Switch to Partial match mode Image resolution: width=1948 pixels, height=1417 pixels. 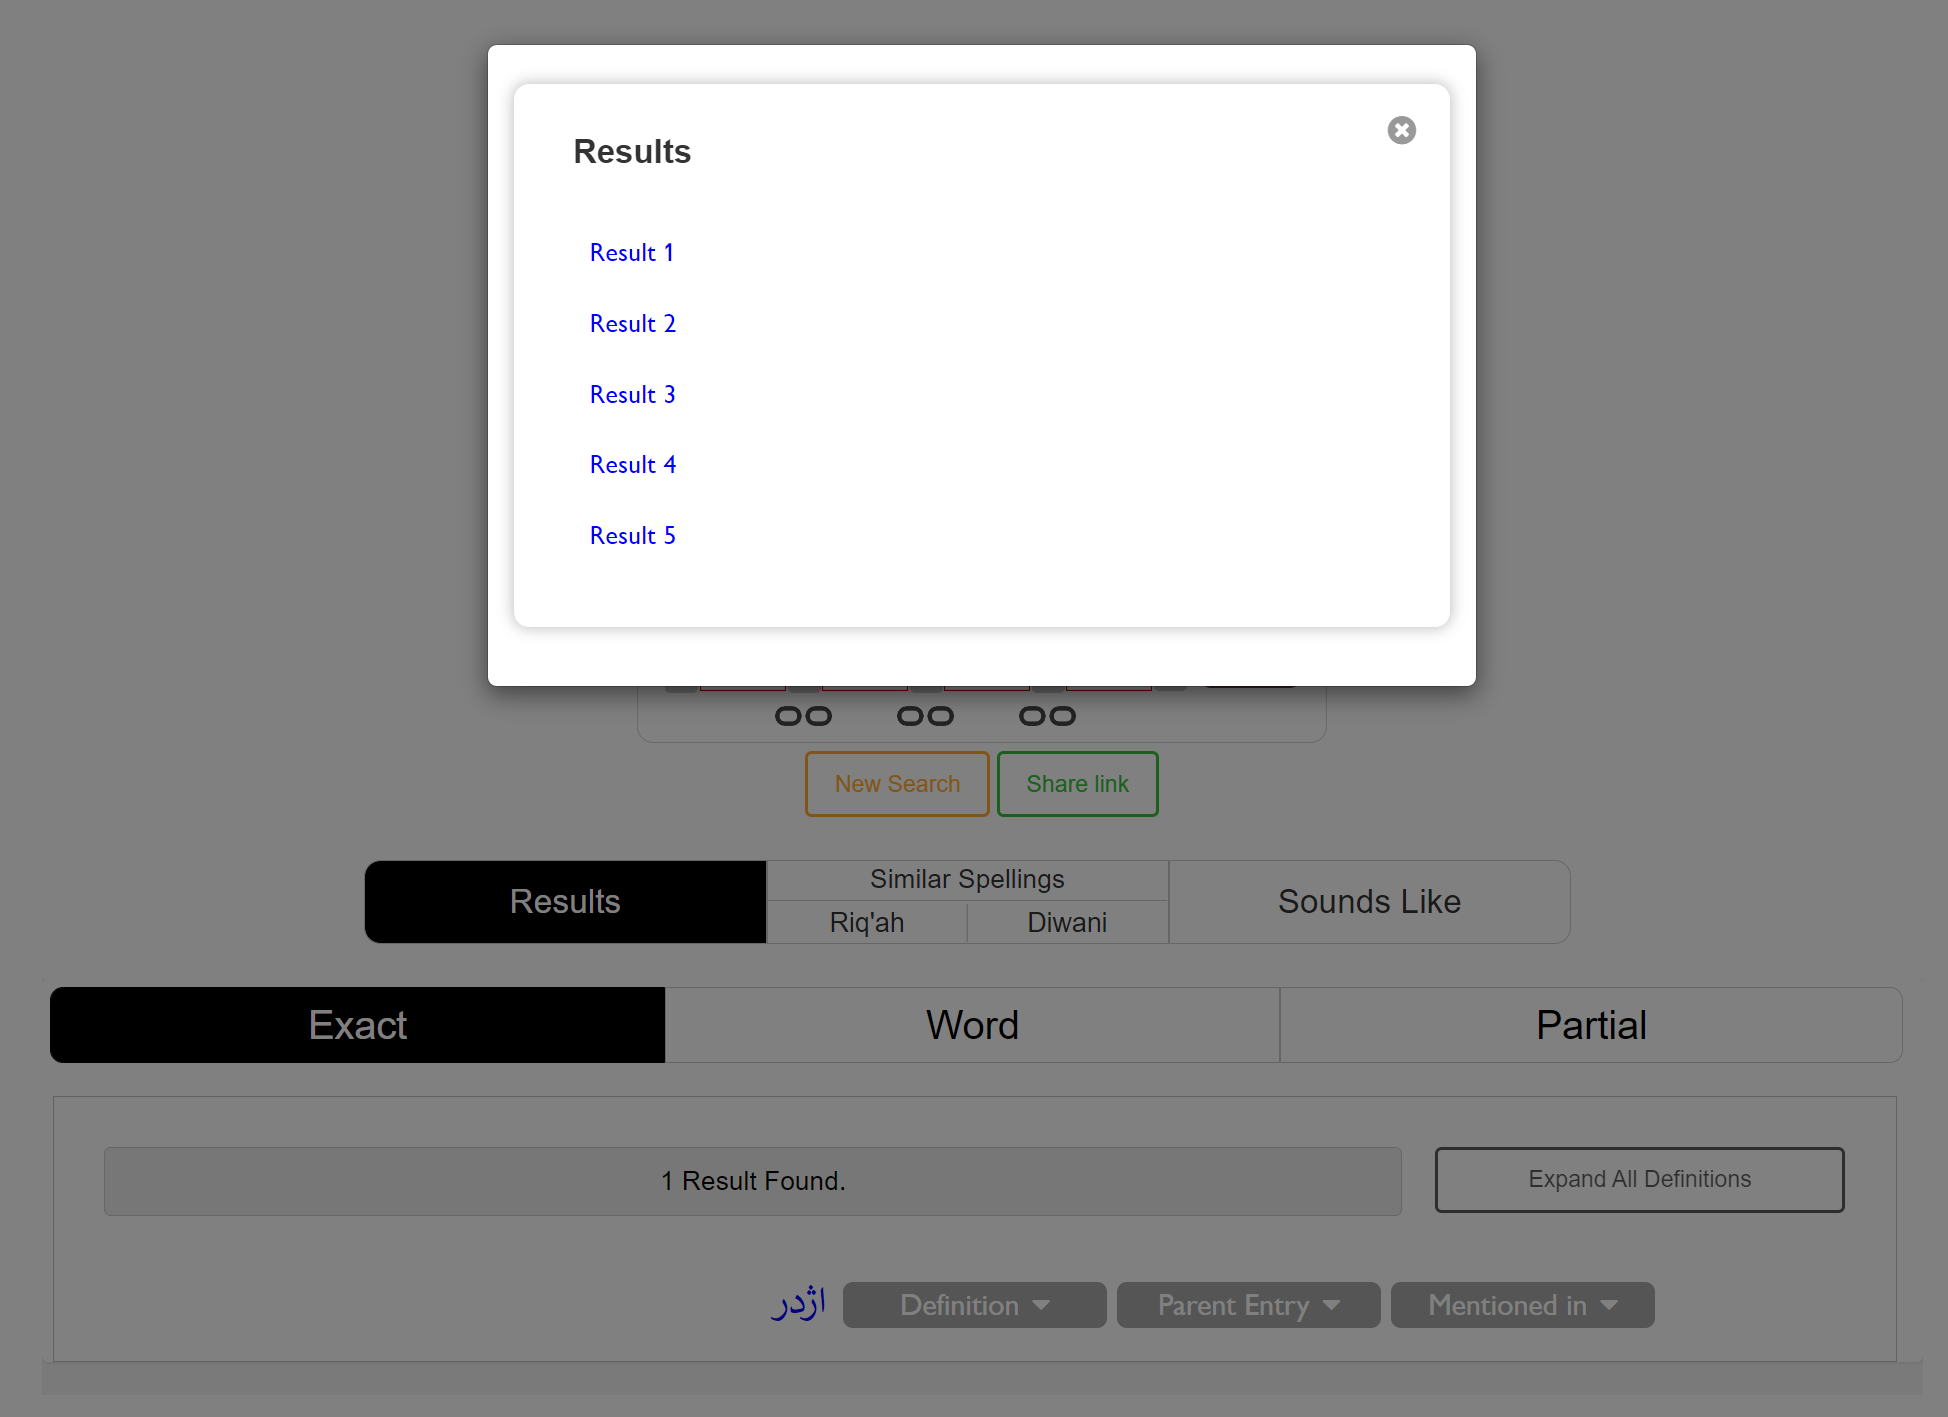click(1590, 1025)
